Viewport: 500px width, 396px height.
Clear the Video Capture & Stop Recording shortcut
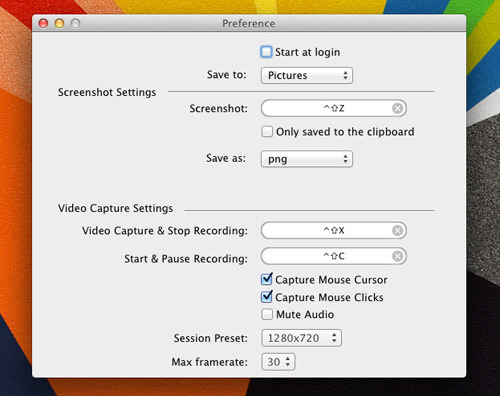pos(397,231)
